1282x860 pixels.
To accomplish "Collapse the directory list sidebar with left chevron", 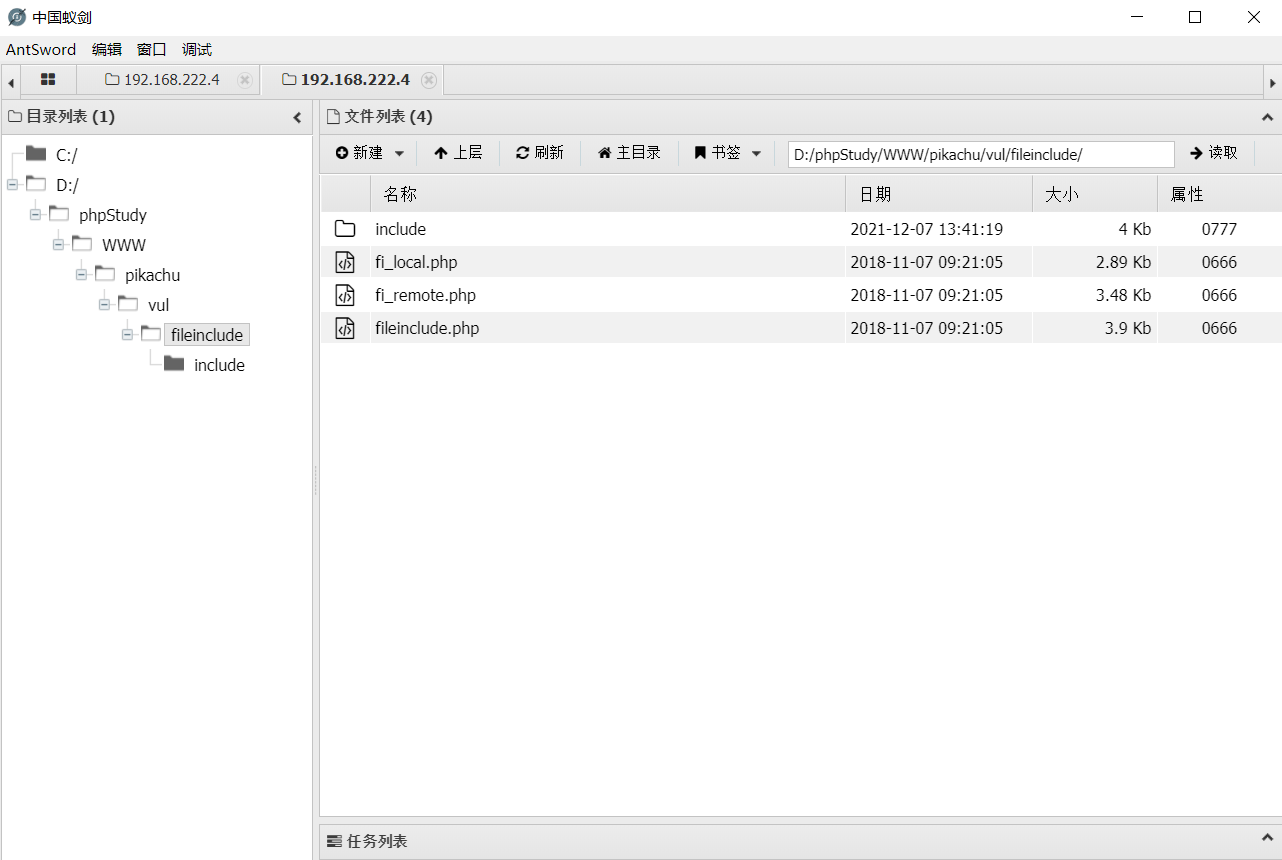I will pos(296,116).
